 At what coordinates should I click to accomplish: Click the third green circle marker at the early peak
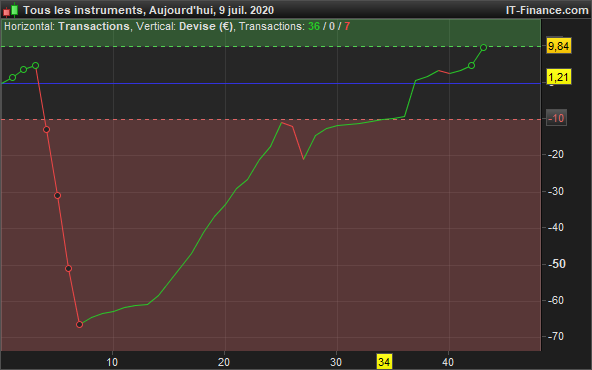pos(35,66)
